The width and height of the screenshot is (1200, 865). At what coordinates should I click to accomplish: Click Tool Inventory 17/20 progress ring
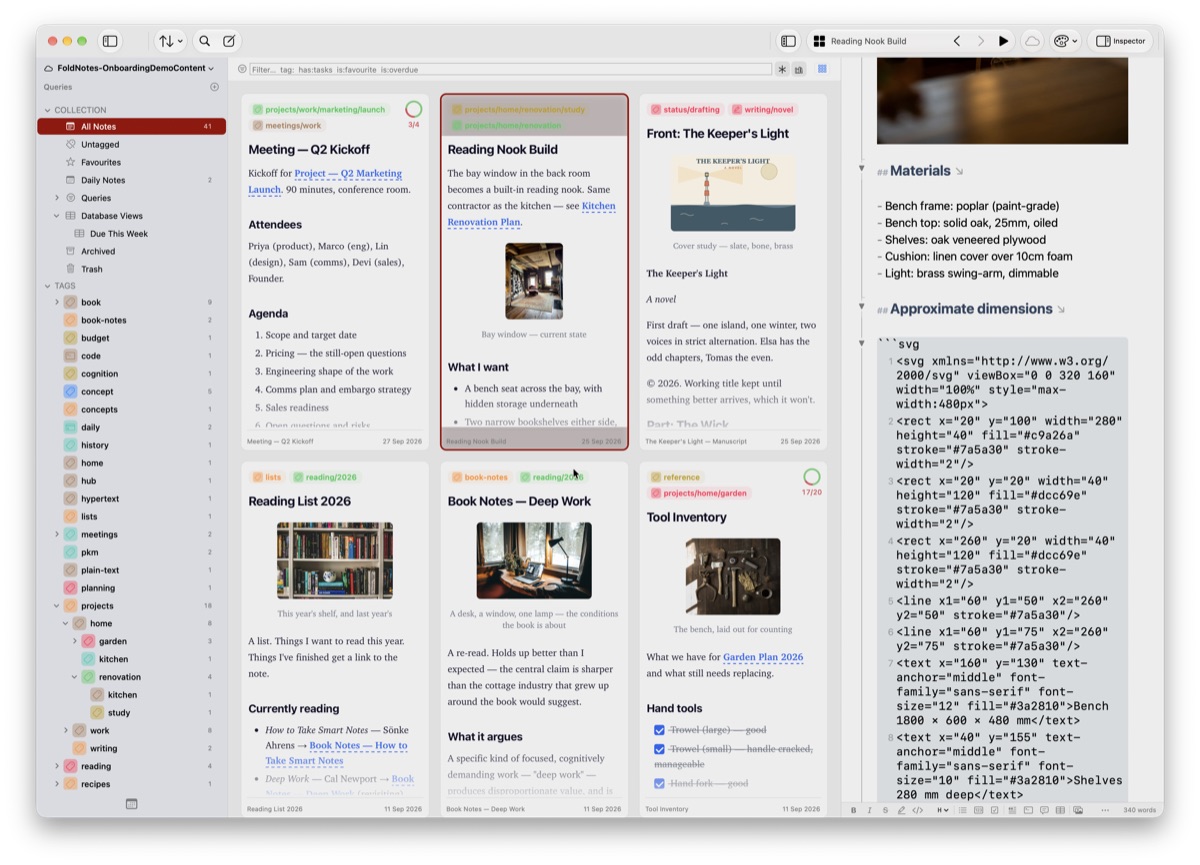[811, 477]
